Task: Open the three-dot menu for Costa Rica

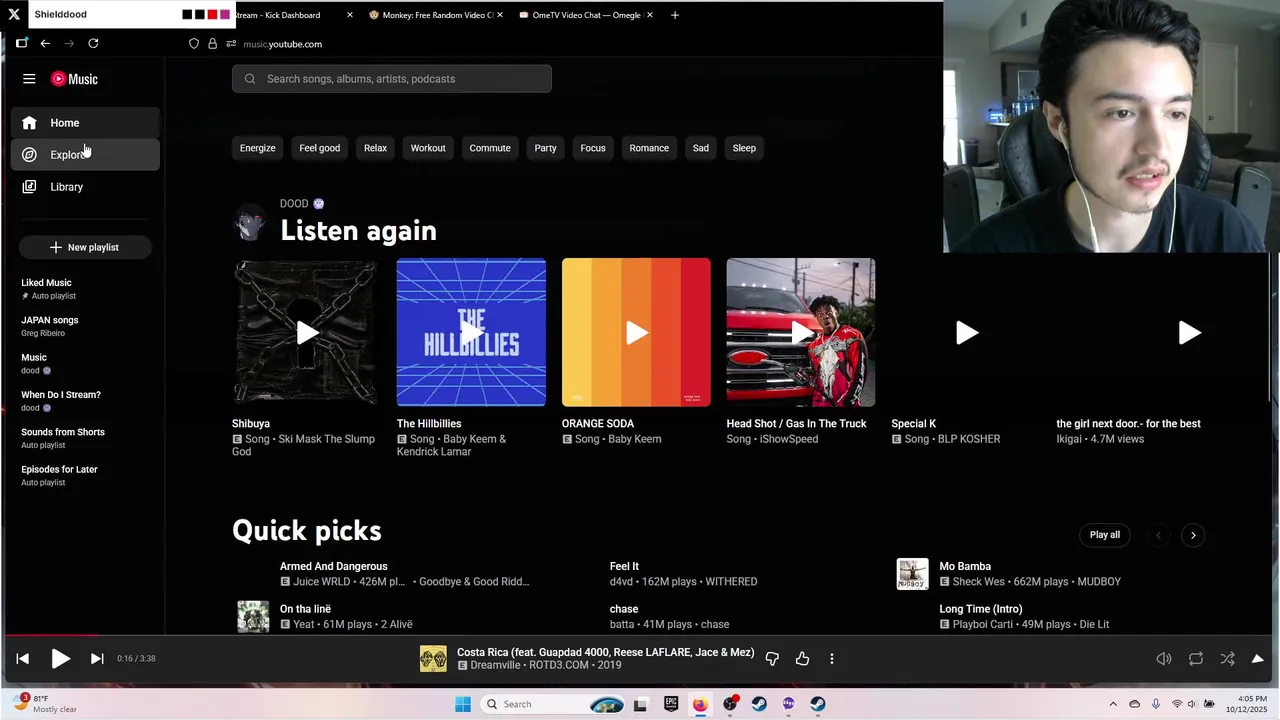Action: click(x=832, y=658)
